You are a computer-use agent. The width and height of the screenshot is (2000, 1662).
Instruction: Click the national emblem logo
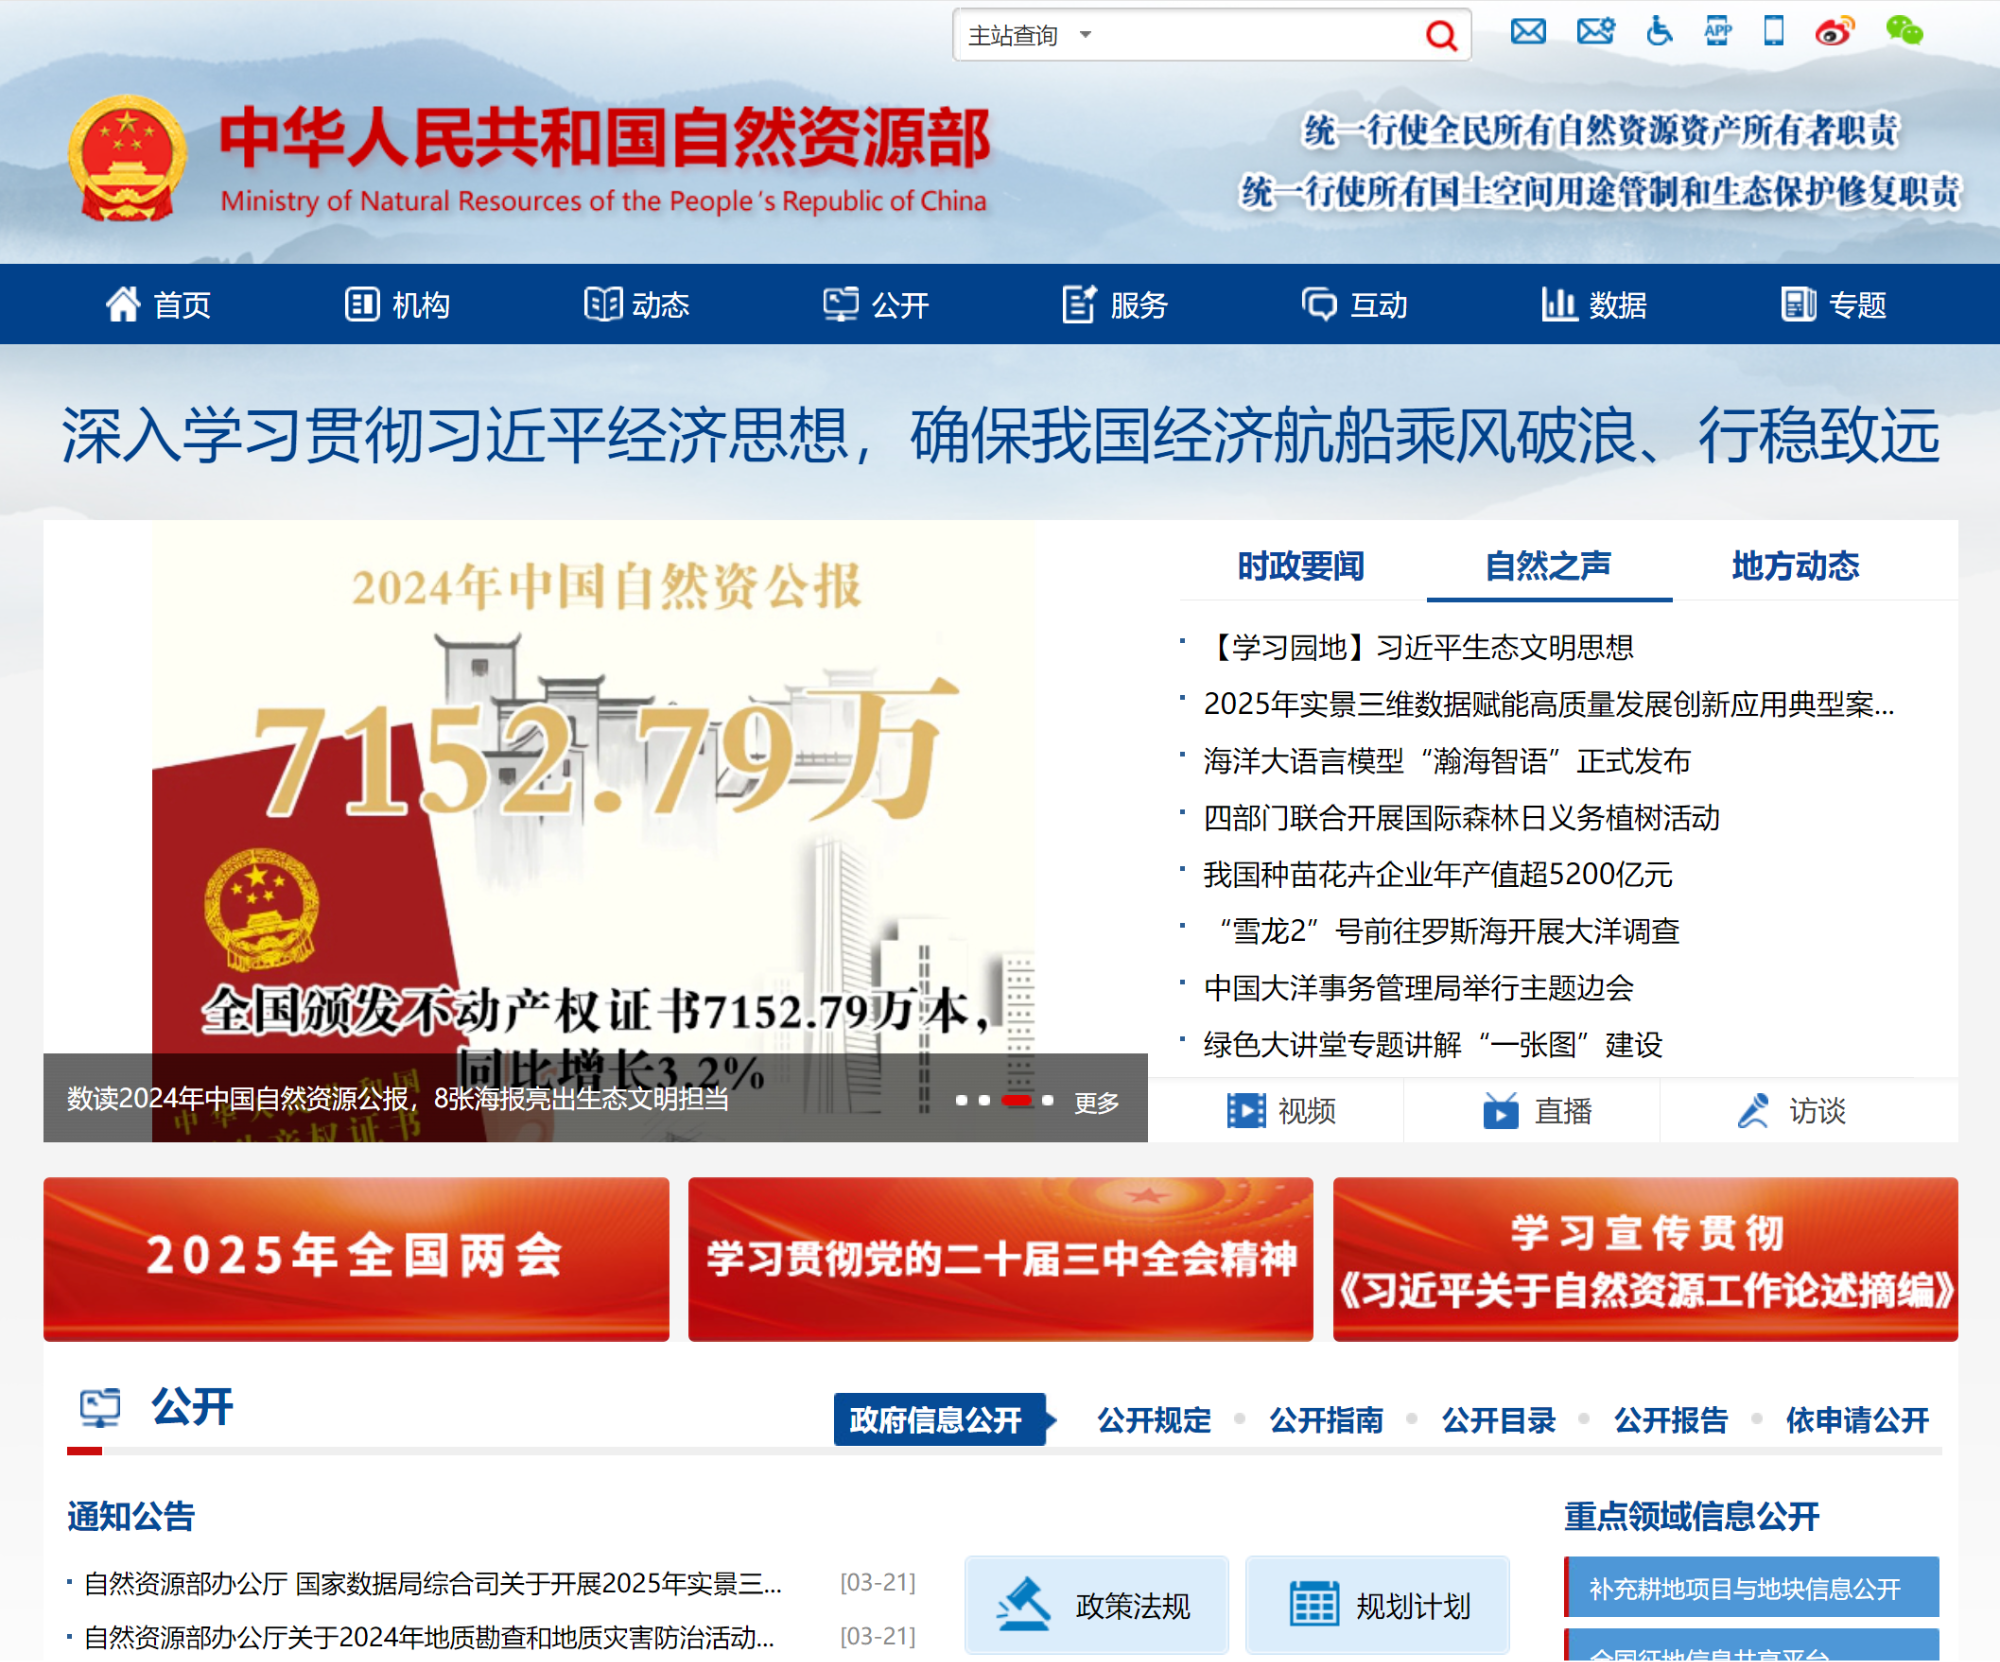[x=127, y=158]
